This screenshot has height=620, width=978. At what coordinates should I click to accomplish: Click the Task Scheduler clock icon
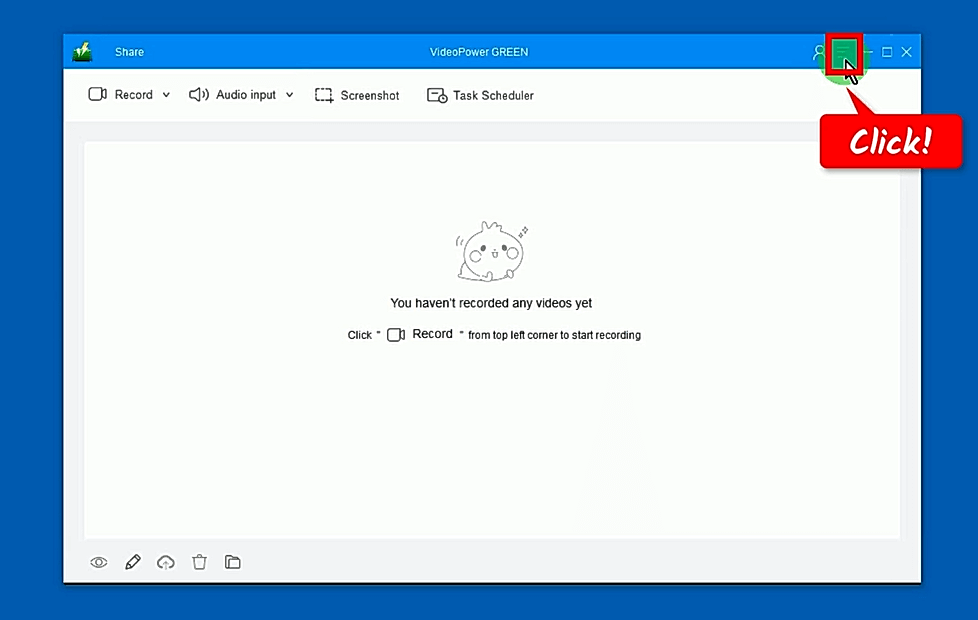437,94
